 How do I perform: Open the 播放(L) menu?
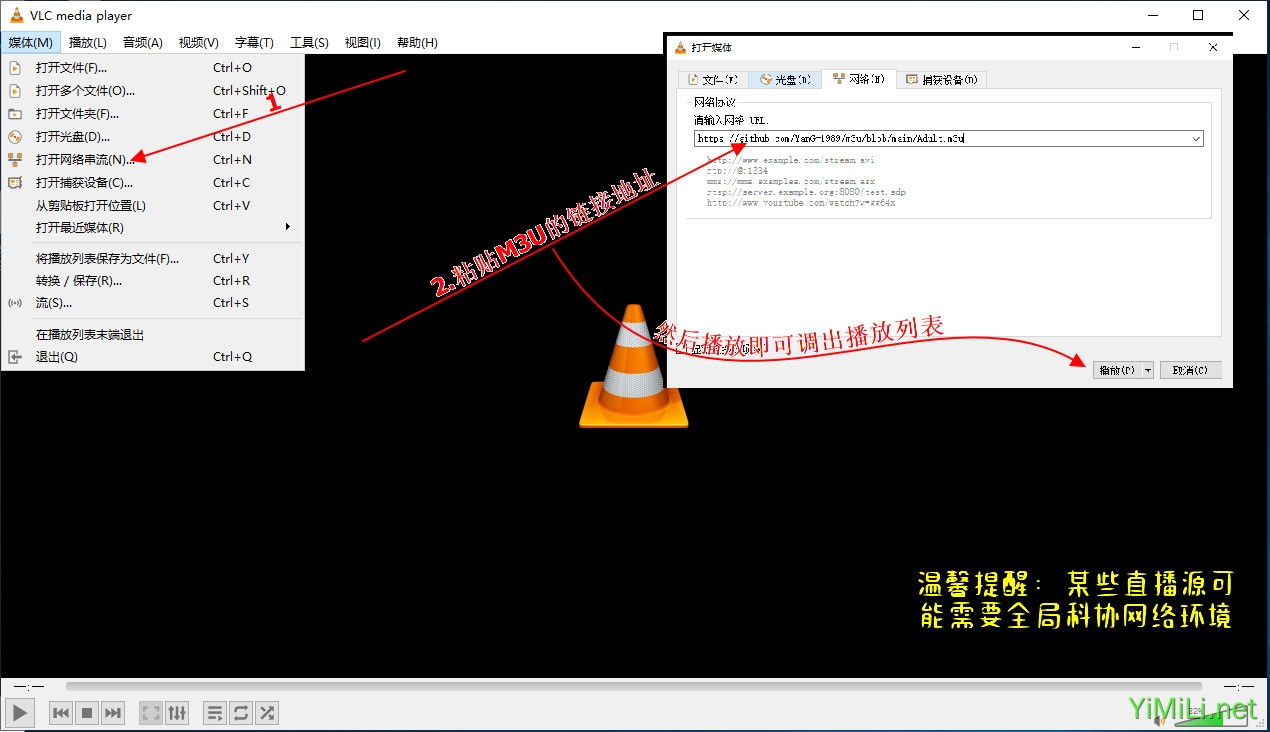(x=88, y=42)
